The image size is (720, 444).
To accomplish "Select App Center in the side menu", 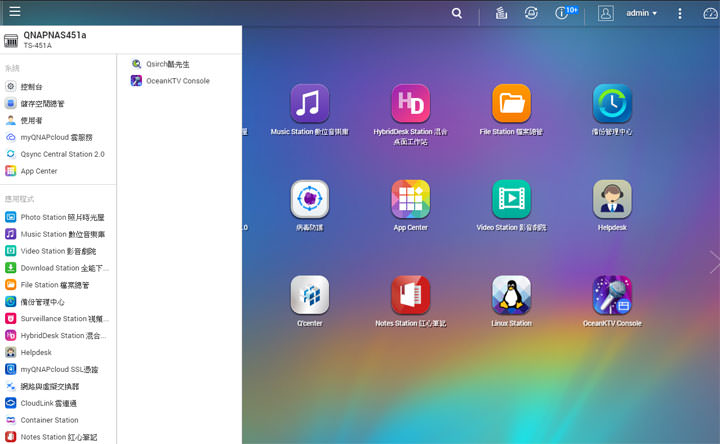I will pyautogui.click(x=38, y=171).
